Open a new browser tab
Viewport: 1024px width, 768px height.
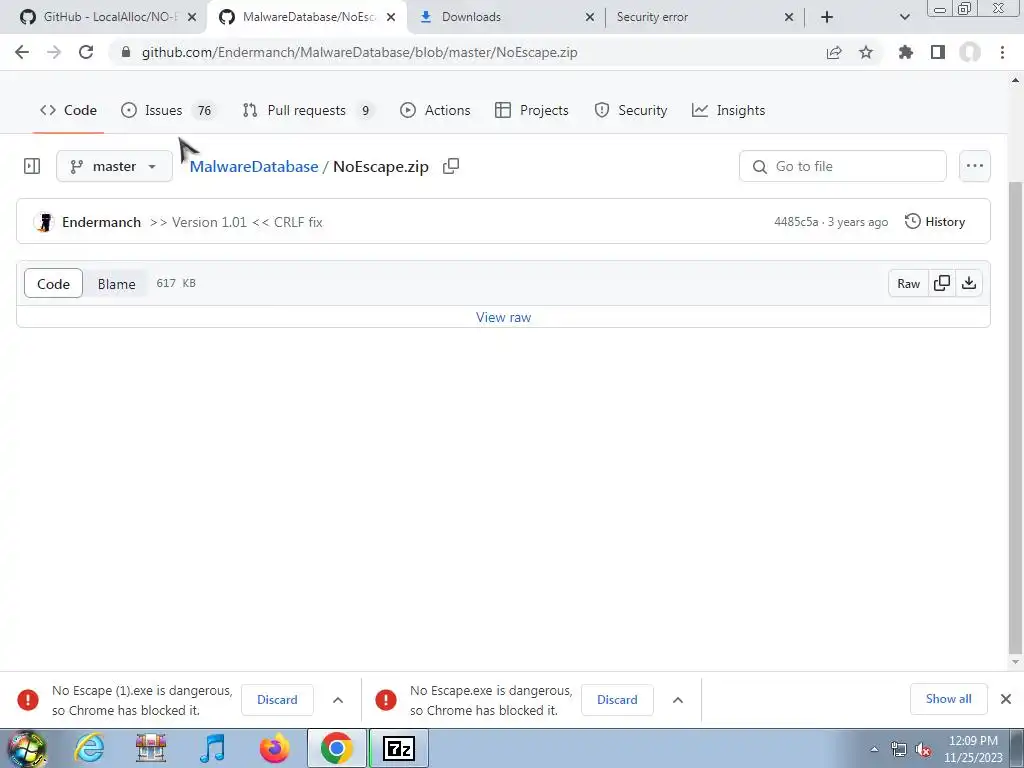[827, 17]
